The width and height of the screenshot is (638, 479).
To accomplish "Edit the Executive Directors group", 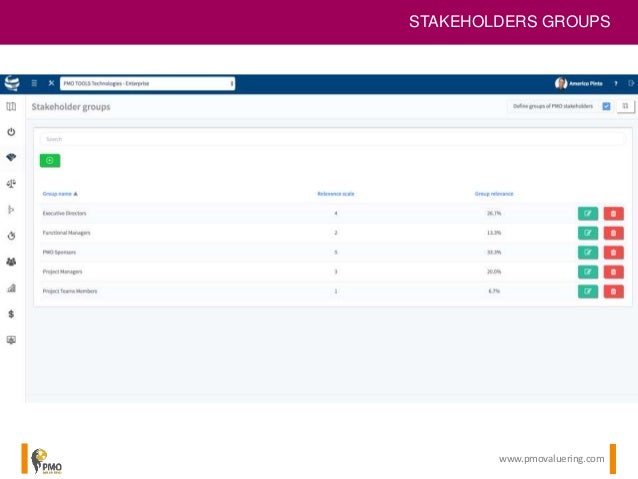I will [x=588, y=213].
